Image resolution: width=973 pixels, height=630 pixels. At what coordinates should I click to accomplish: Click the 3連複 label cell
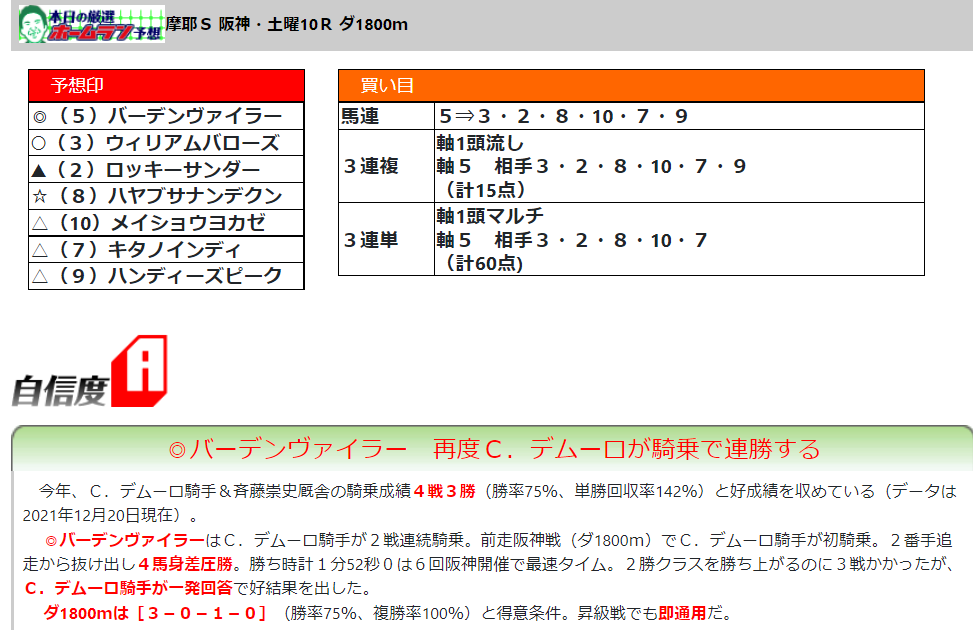coord(386,166)
